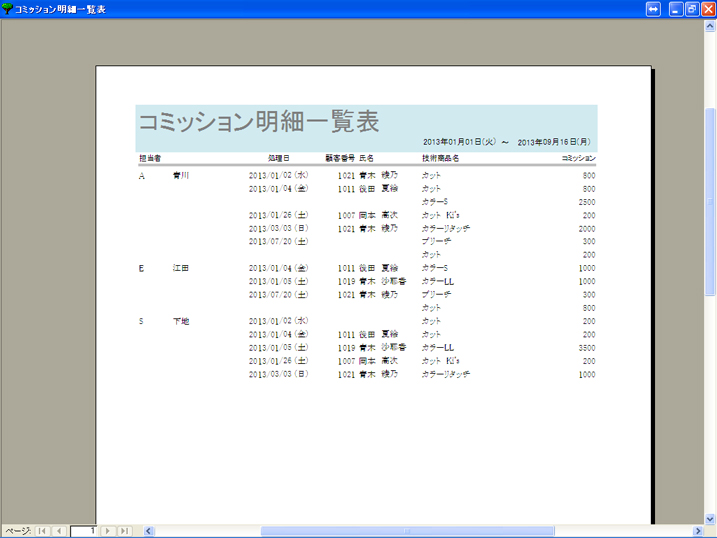Click the horizontal scrollbar left arrow

click(x=149, y=531)
